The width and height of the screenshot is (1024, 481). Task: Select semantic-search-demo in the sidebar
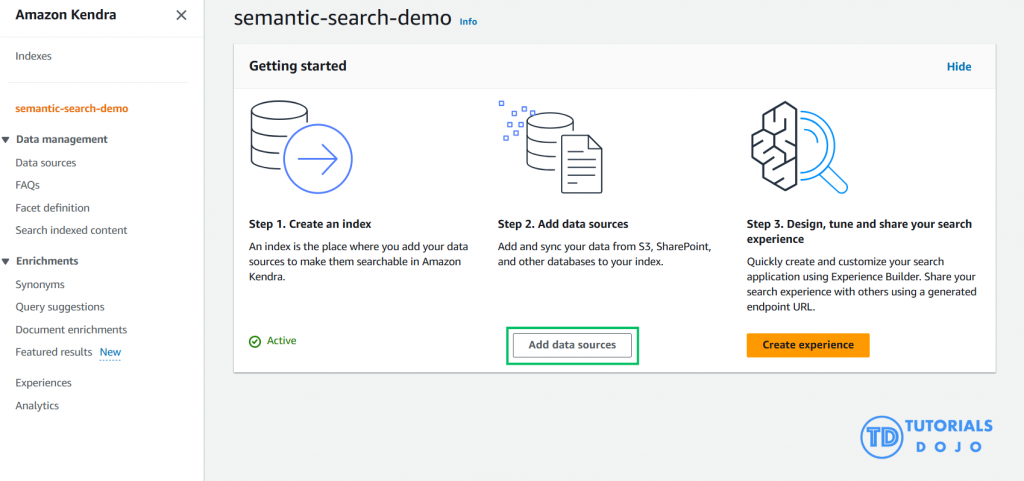[71, 108]
